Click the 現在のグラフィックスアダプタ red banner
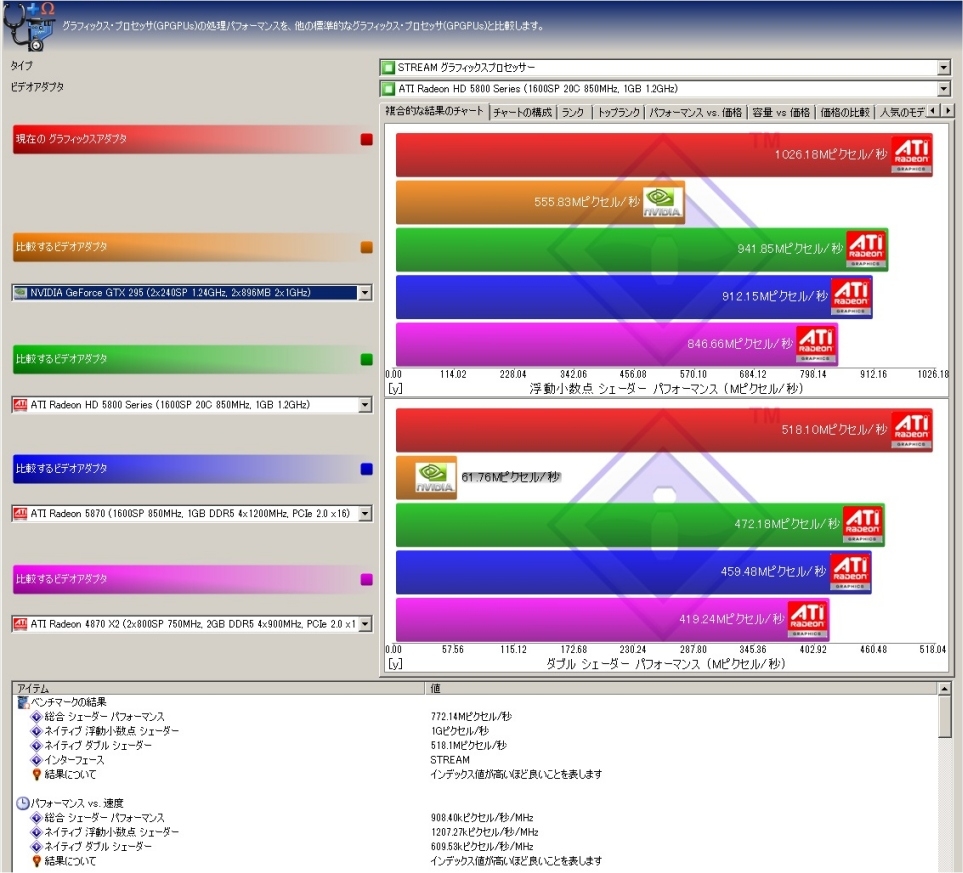This screenshot has width=963, height=873. (192, 139)
